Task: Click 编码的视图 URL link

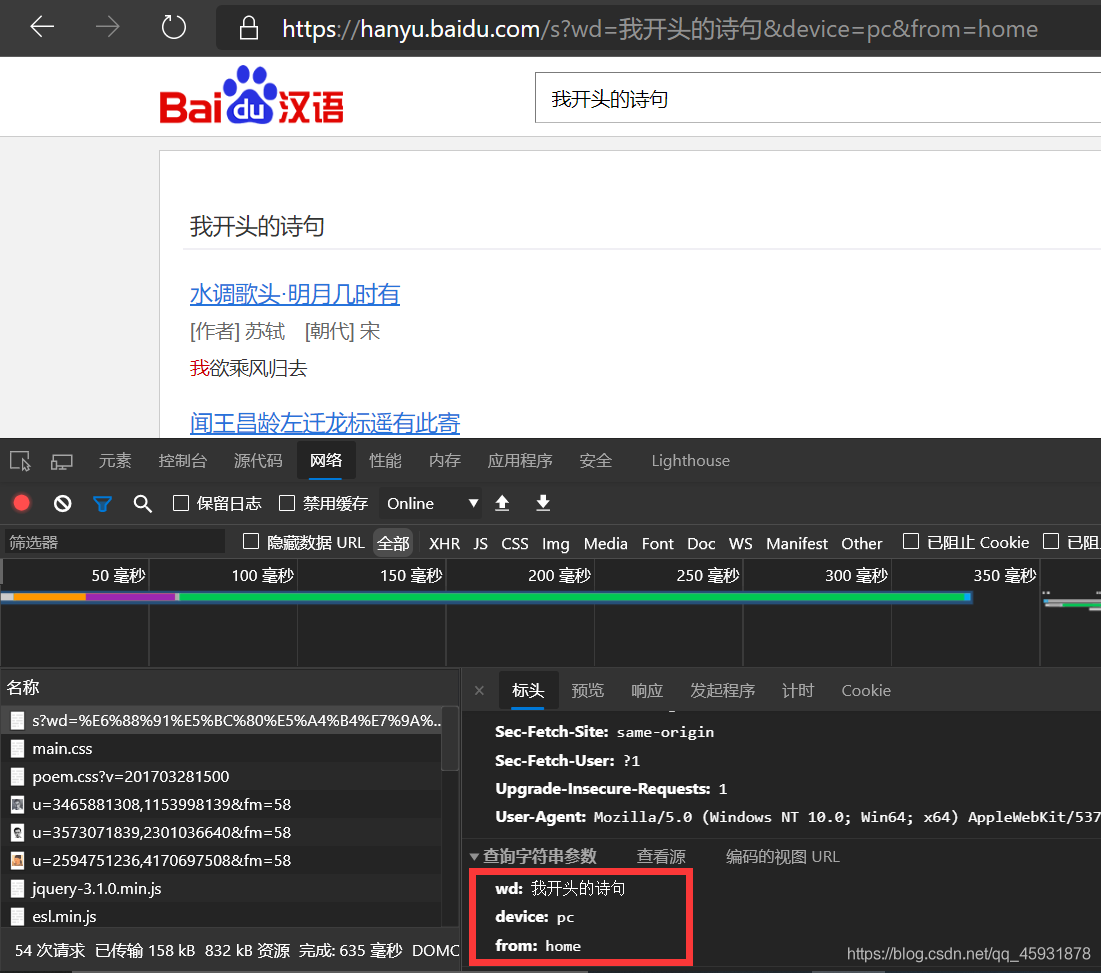Action: coord(782,856)
